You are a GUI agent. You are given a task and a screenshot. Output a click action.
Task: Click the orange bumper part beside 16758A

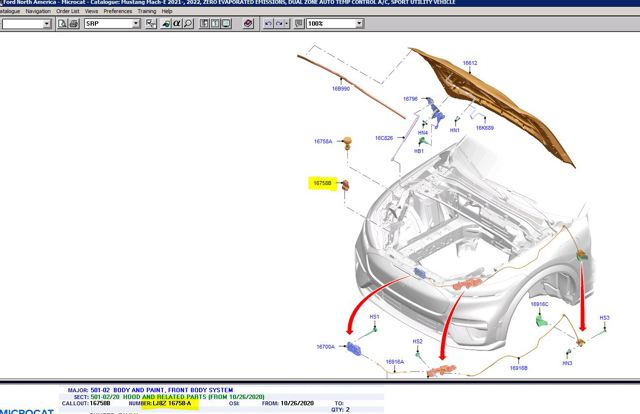tap(347, 143)
